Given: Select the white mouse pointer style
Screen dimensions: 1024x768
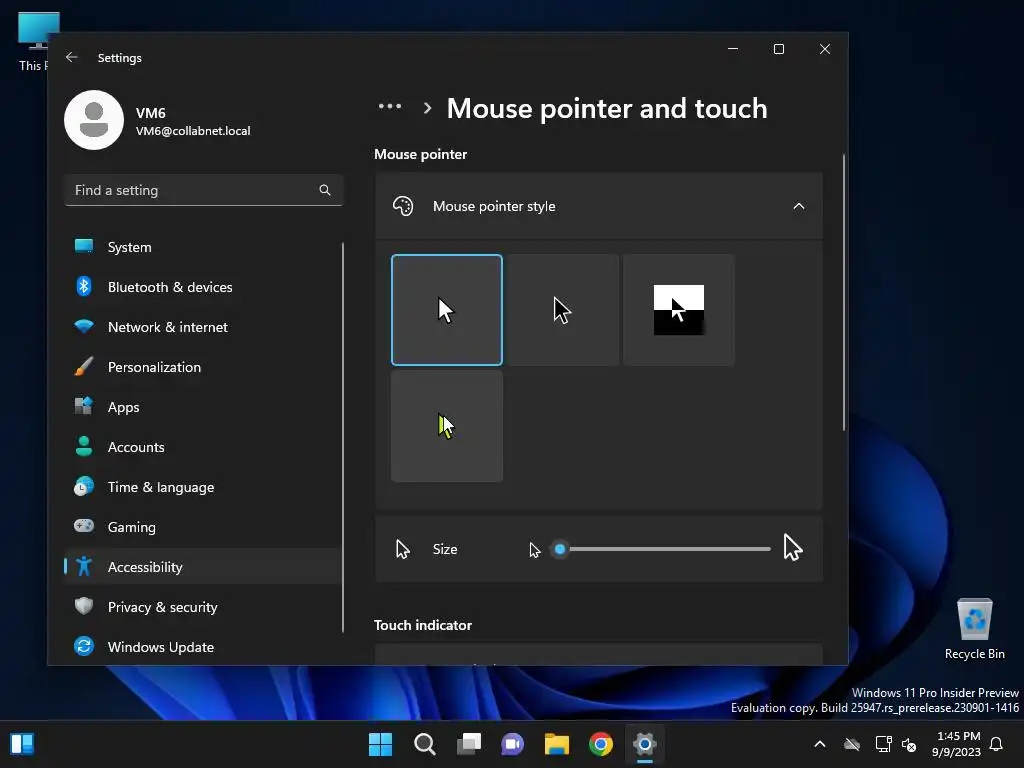Looking at the screenshot, I should click(x=447, y=310).
